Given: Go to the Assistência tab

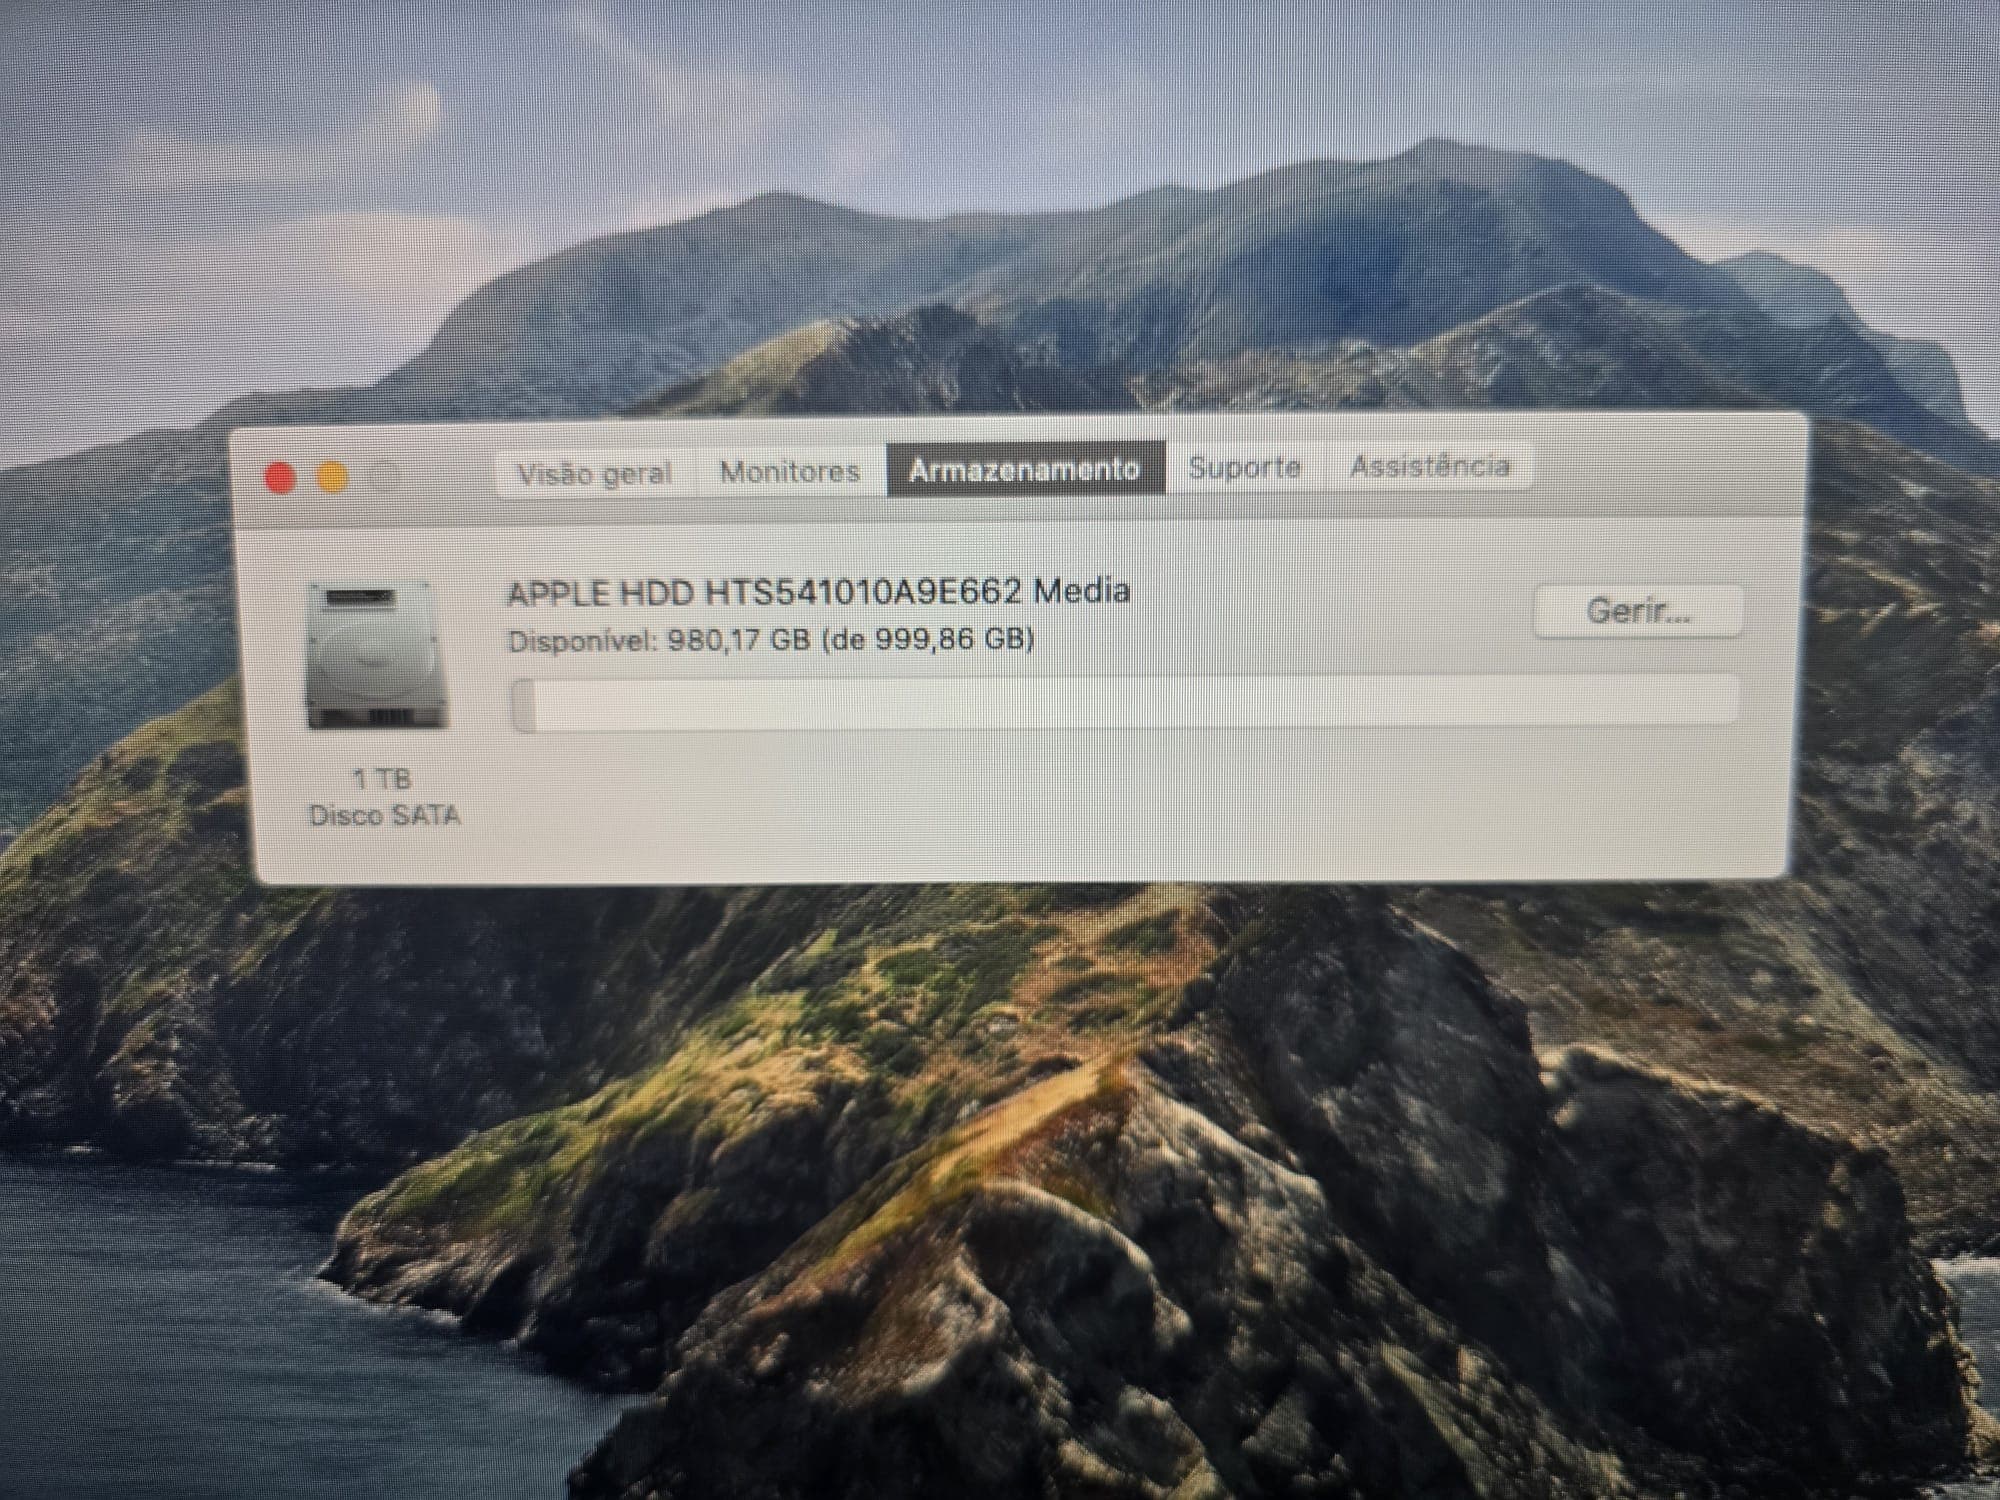Looking at the screenshot, I should [1429, 466].
